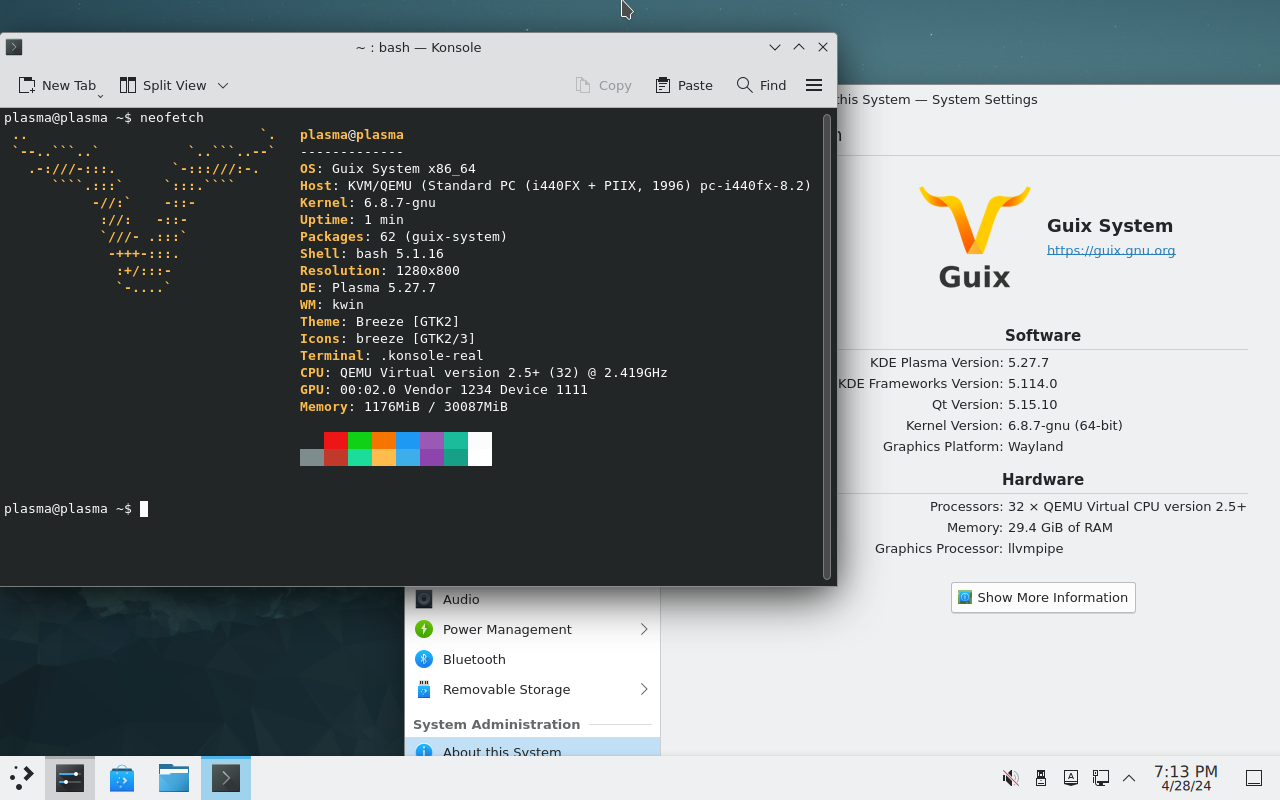Click the muted volume tray icon
The image size is (1280, 800).
pos(1011,778)
